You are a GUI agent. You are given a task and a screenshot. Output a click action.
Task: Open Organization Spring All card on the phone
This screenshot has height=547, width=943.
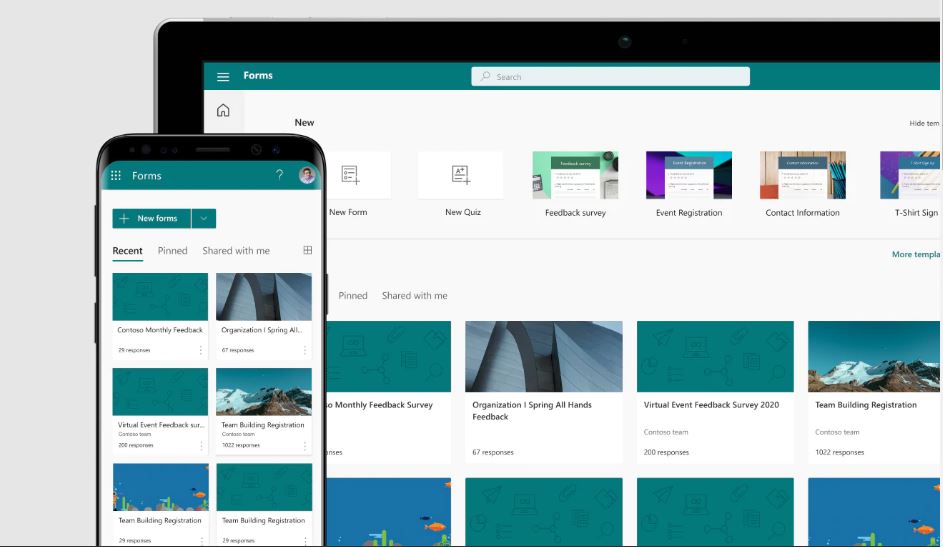tap(263, 316)
